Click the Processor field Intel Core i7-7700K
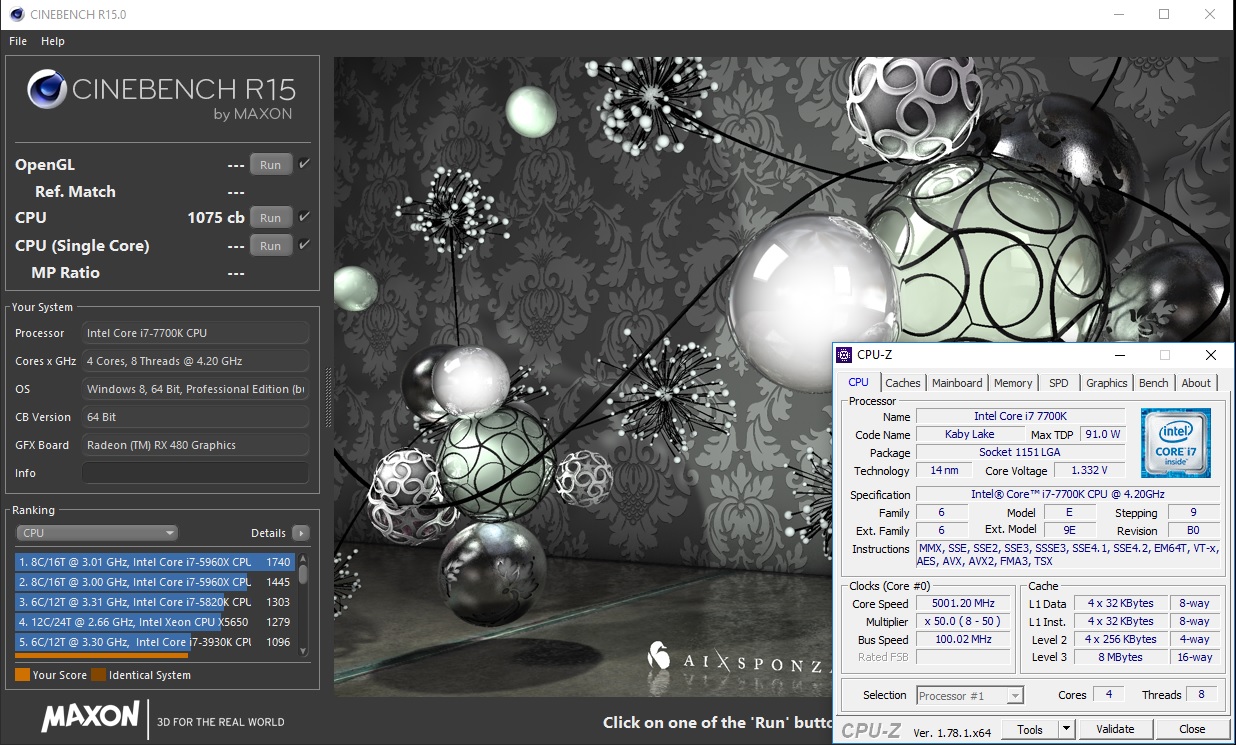The image size is (1236, 745). [x=195, y=333]
